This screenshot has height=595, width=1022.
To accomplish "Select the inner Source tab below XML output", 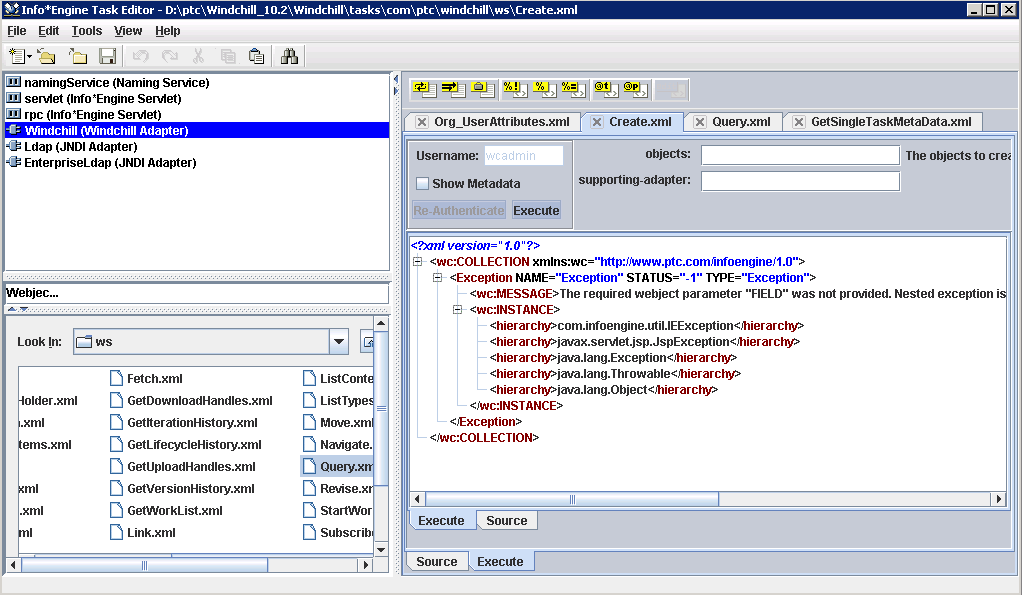I will pyautogui.click(x=506, y=520).
